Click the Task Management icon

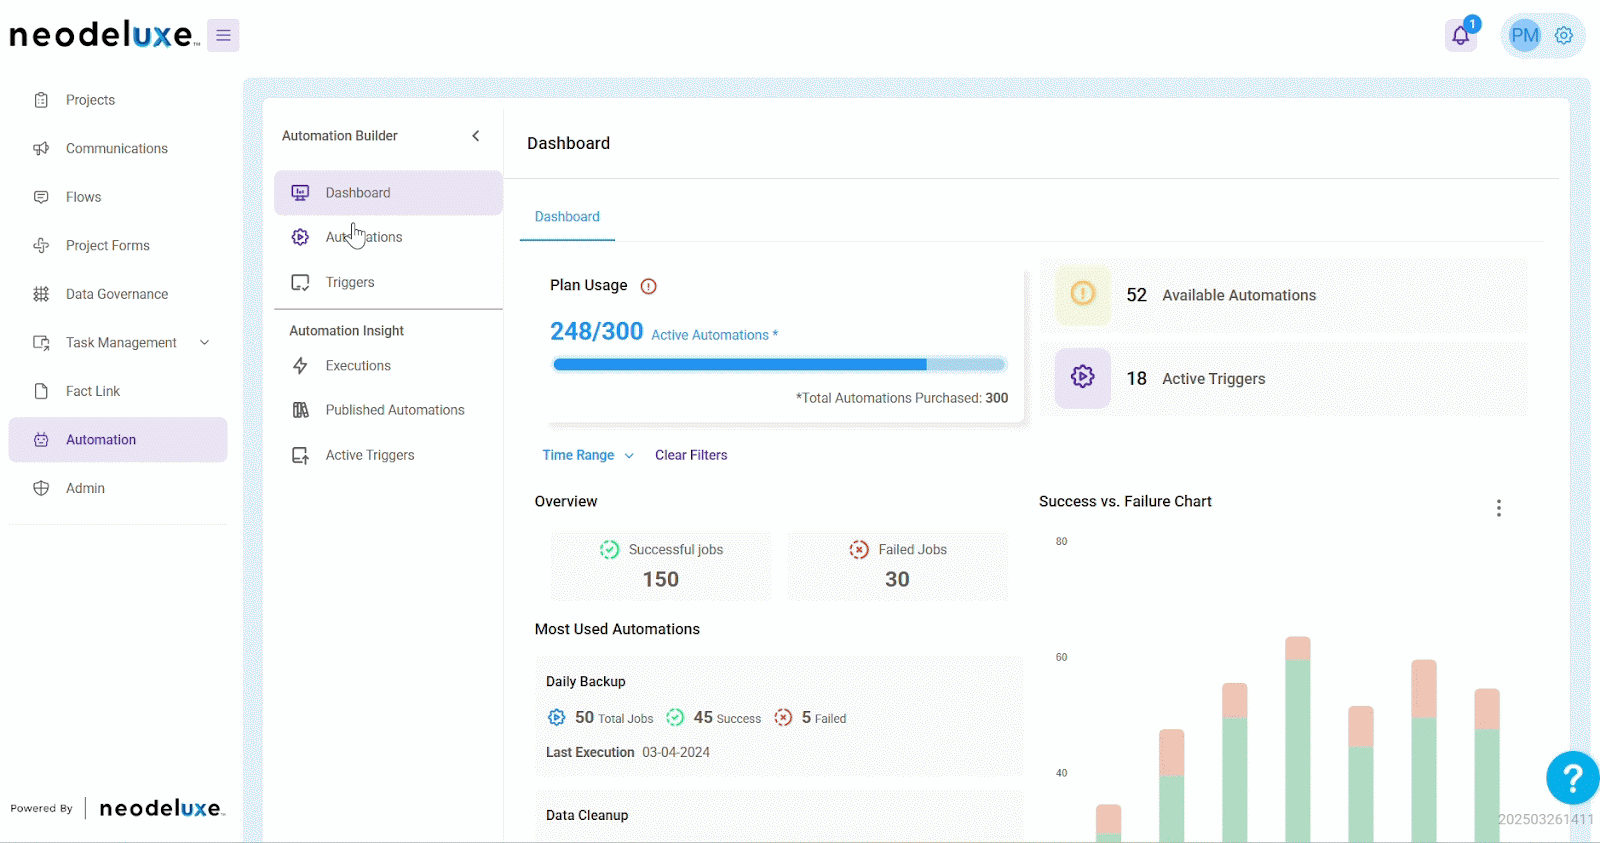(41, 342)
